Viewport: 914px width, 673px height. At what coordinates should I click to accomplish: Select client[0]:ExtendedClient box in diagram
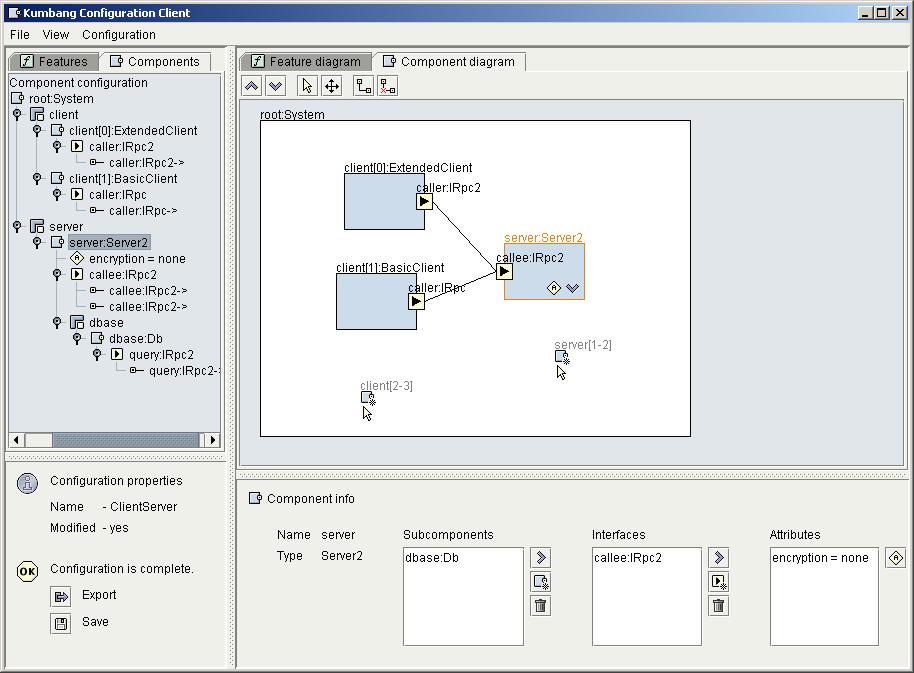[384, 202]
